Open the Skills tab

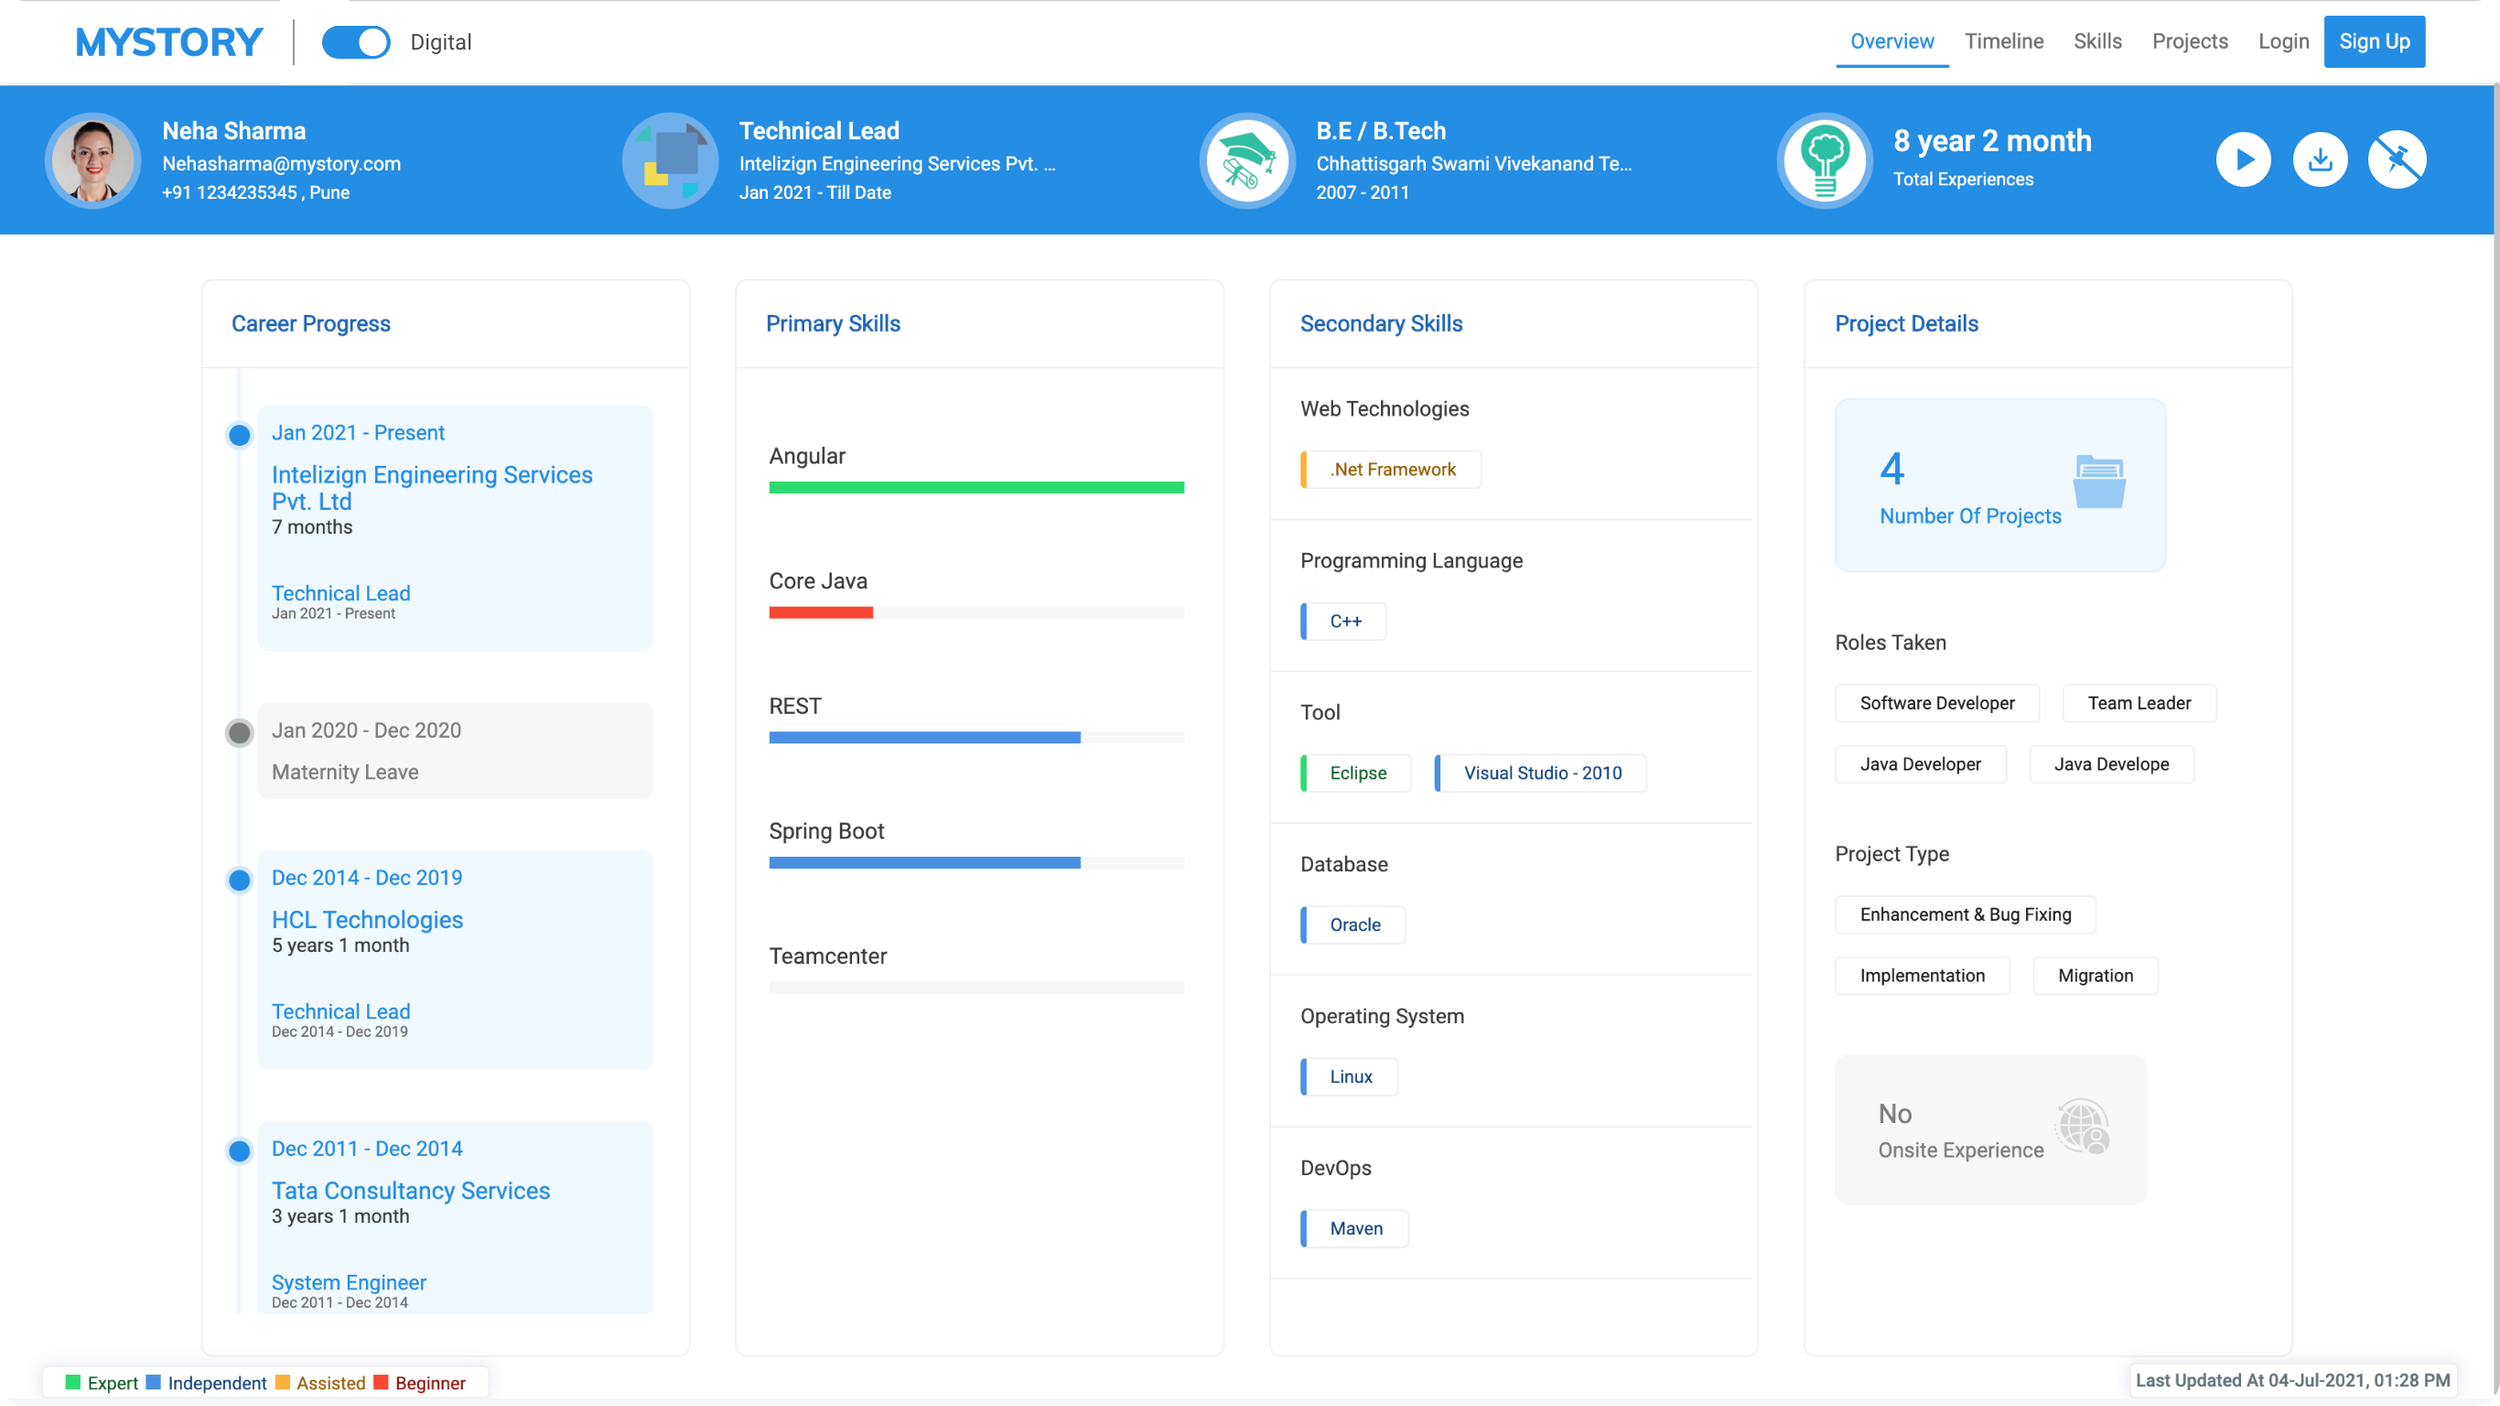2097,42
